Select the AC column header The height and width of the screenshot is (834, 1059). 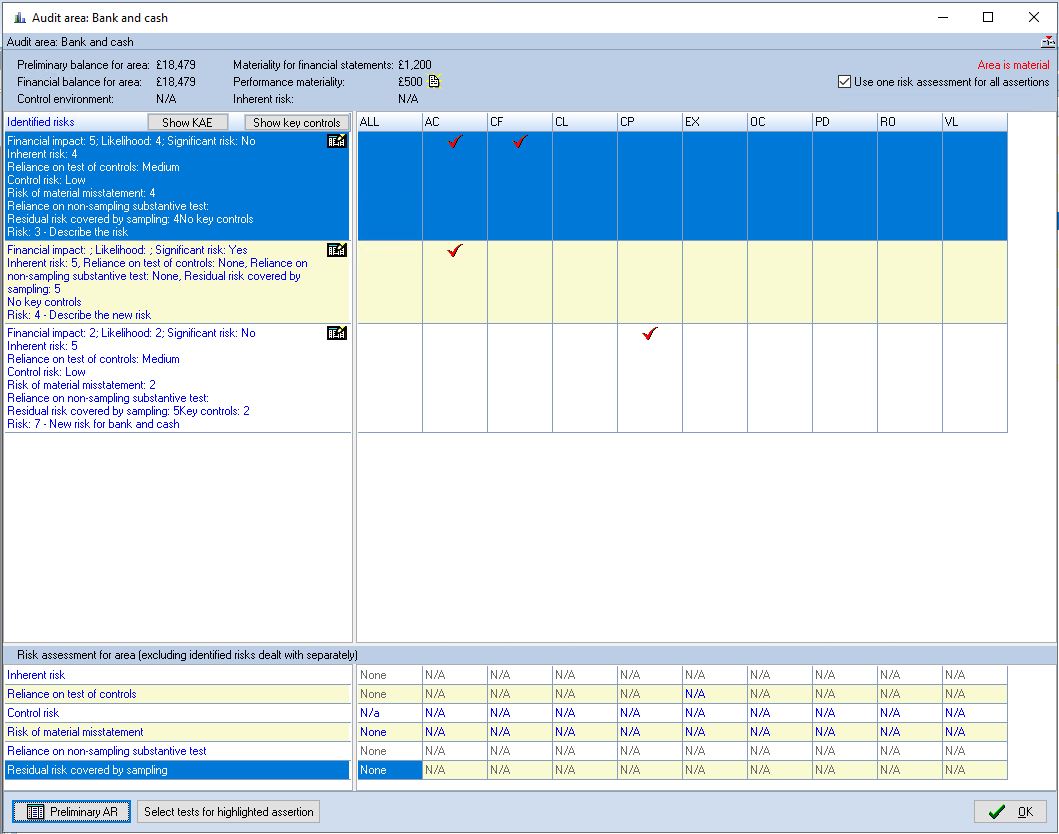[x=455, y=122]
